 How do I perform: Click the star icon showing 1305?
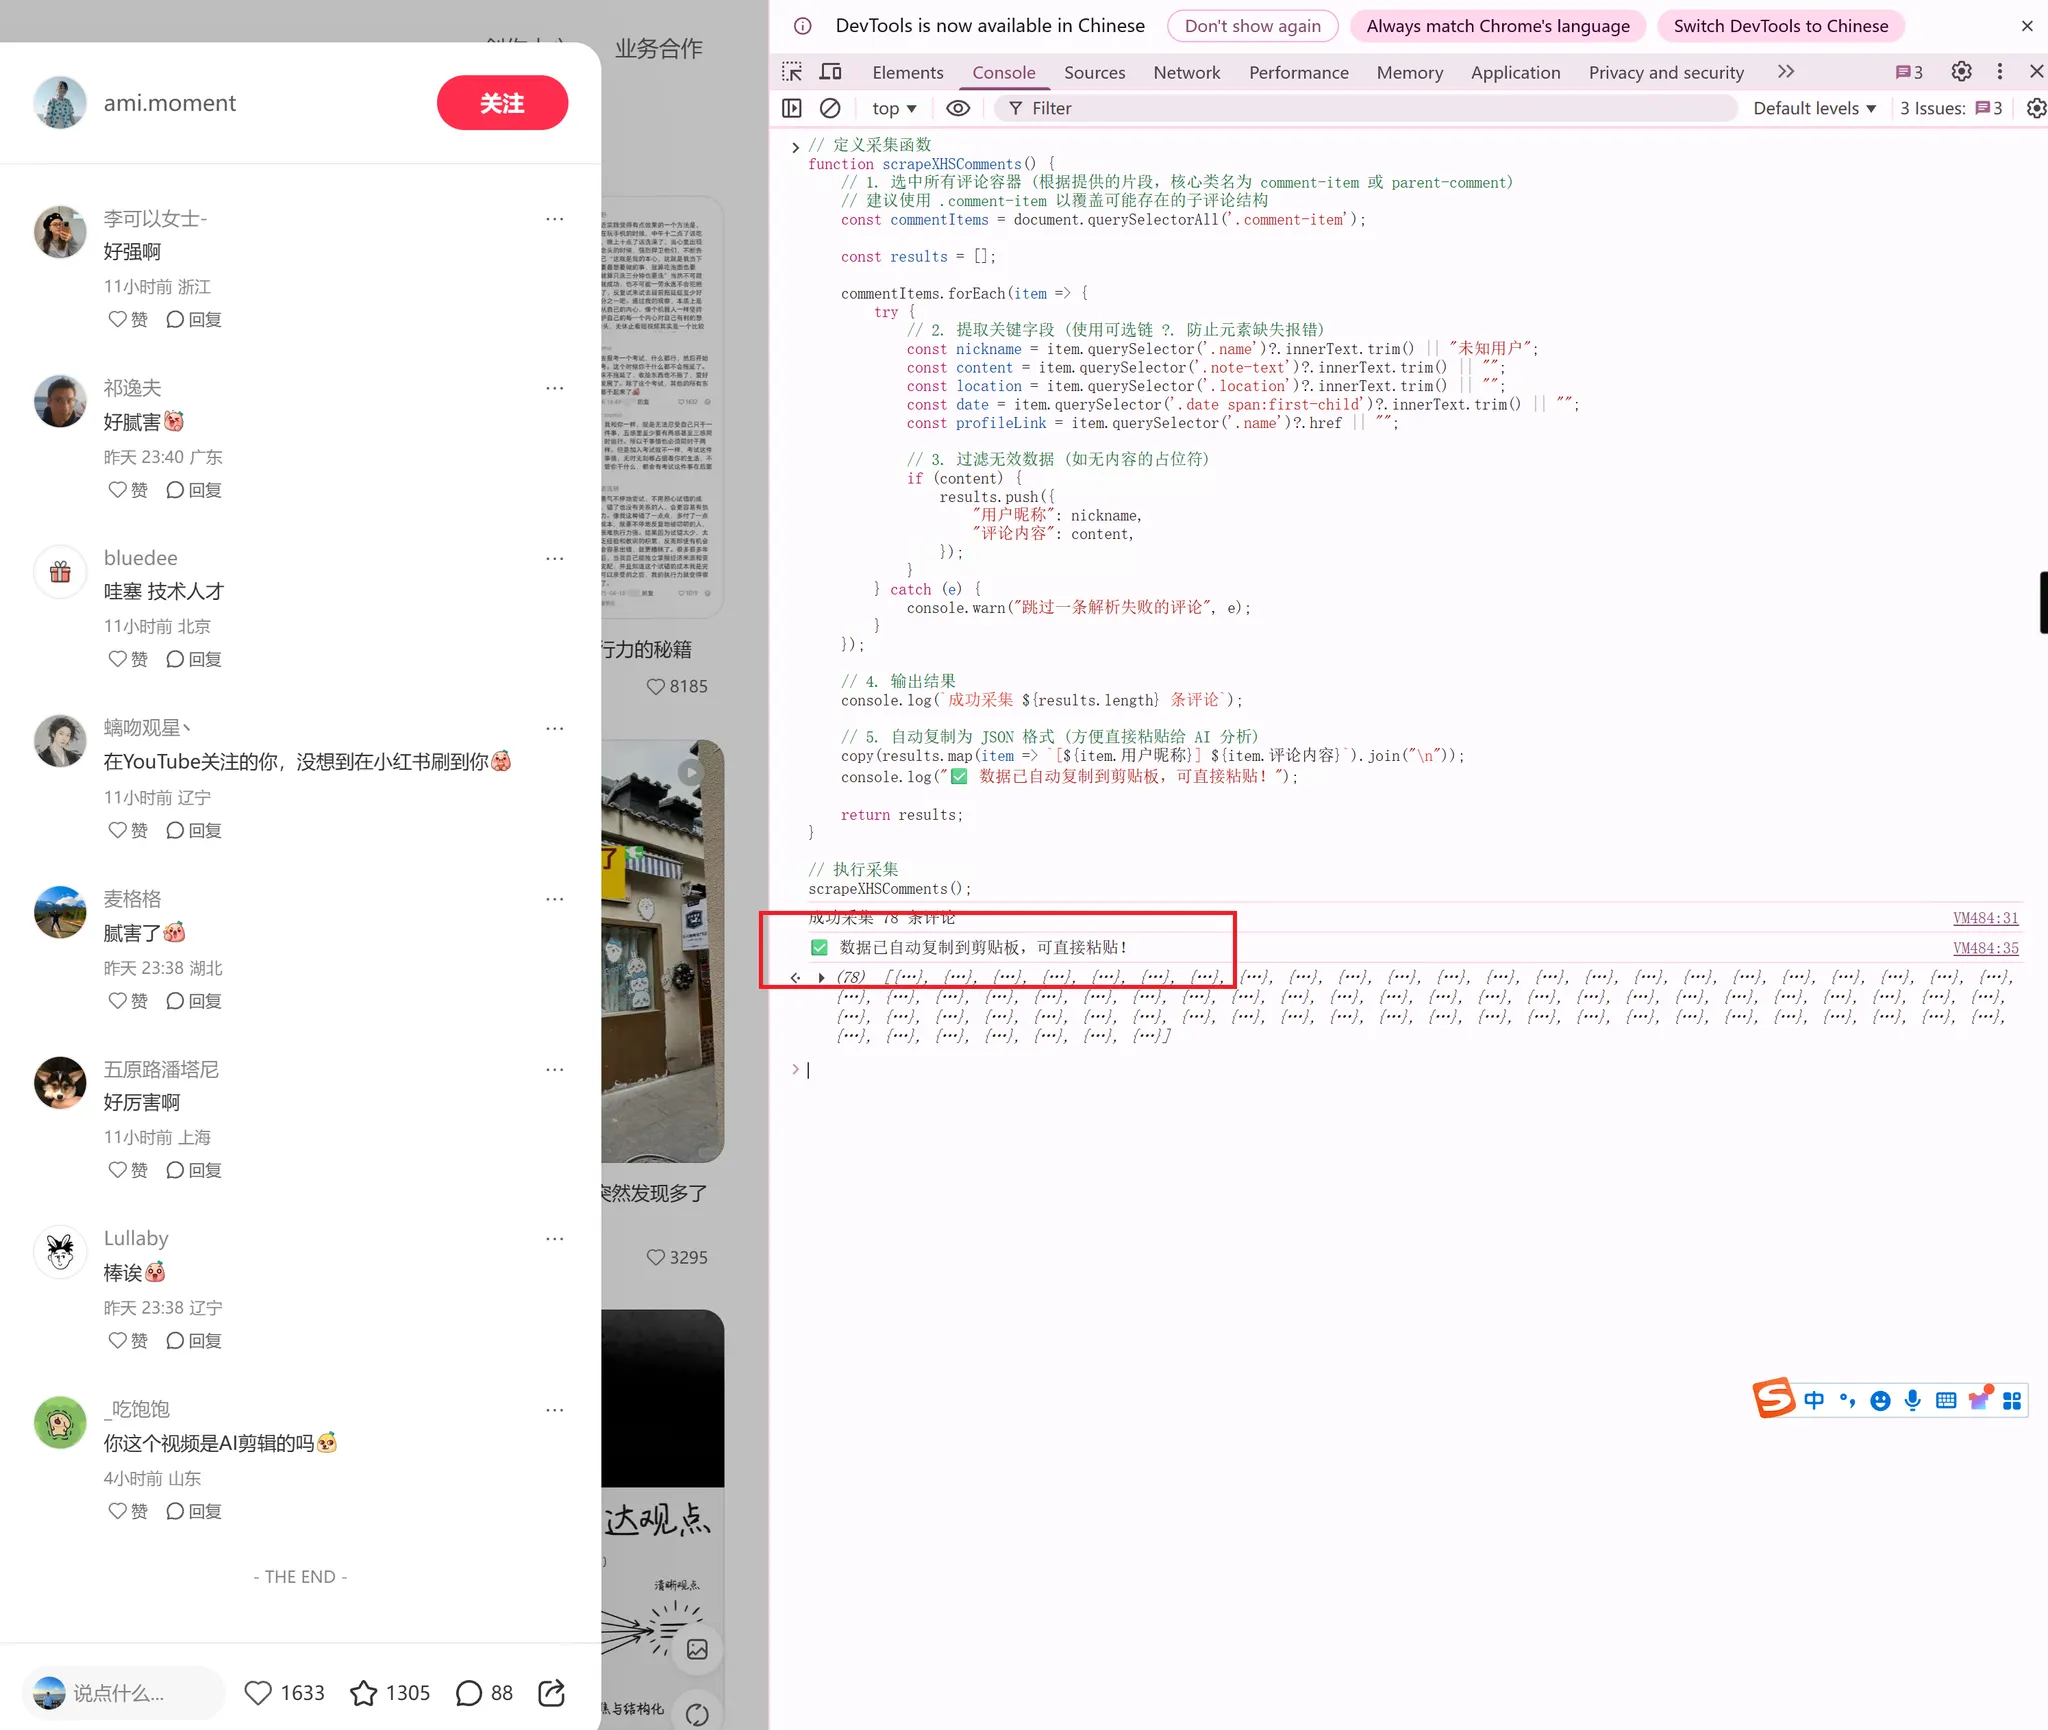coord(364,1692)
